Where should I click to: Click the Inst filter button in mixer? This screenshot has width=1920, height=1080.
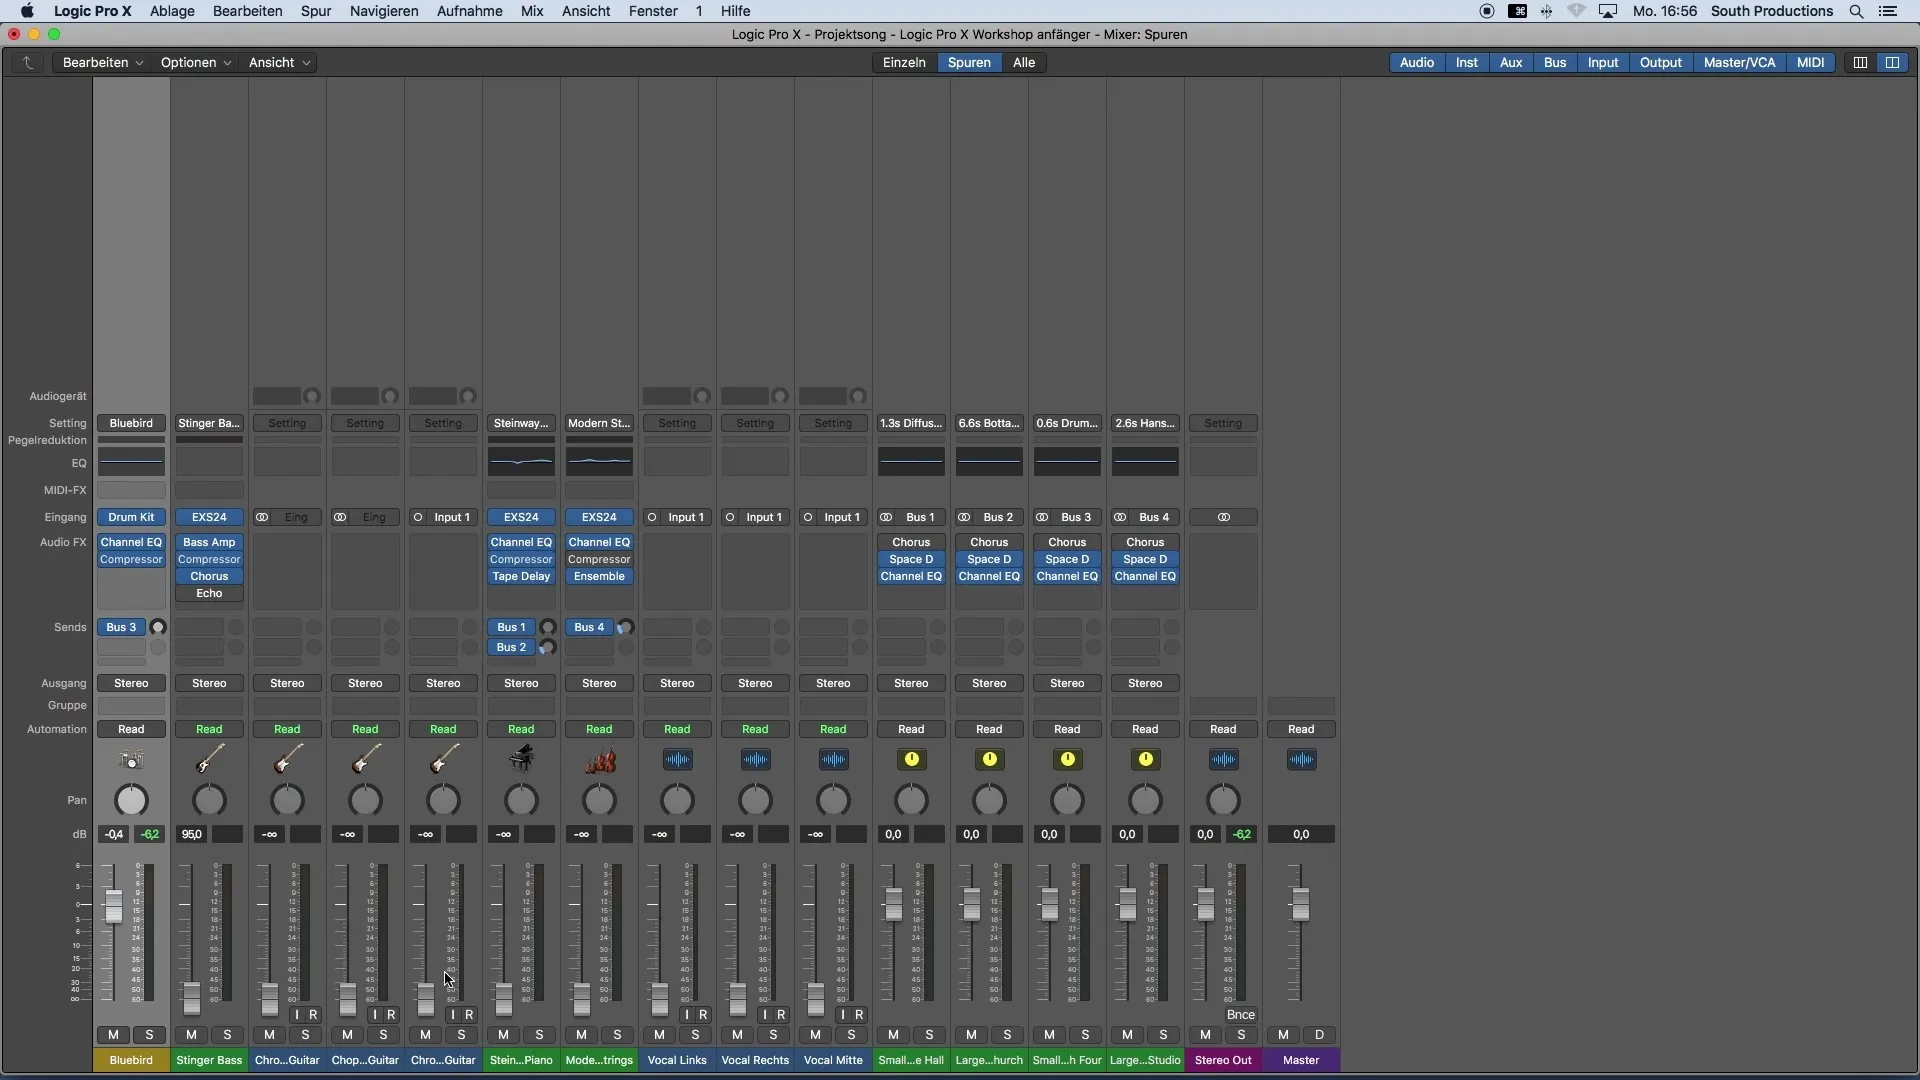coord(1466,62)
